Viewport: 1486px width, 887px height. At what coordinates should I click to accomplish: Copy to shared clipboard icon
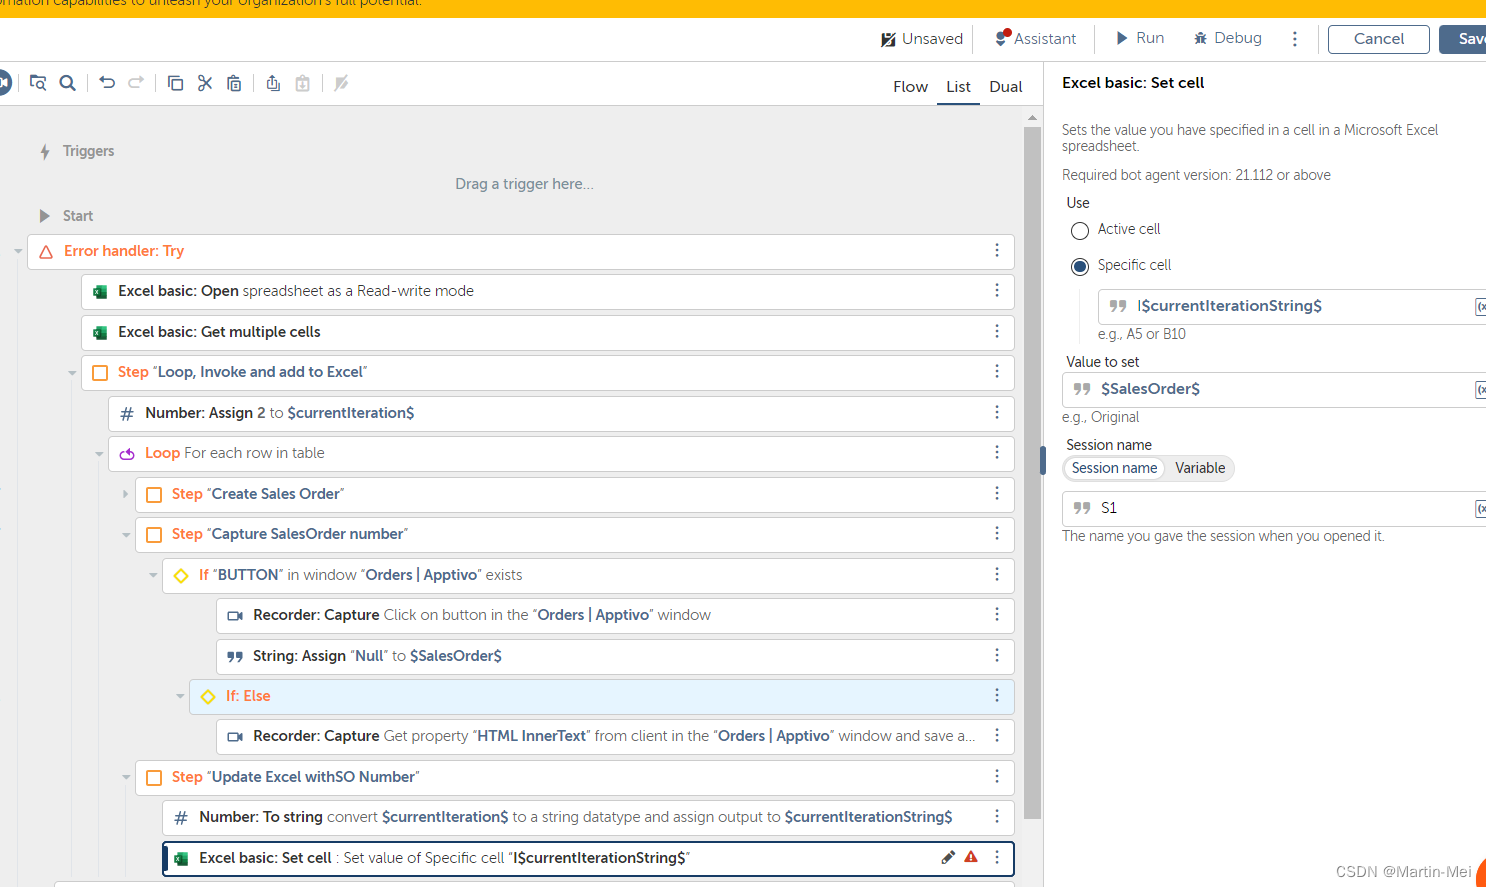273,83
